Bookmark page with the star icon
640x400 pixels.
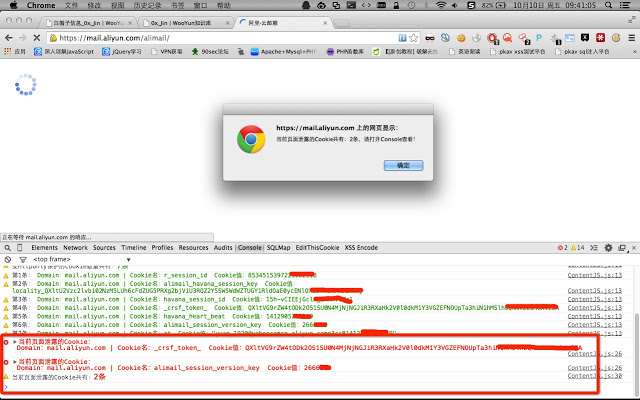[413, 38]
